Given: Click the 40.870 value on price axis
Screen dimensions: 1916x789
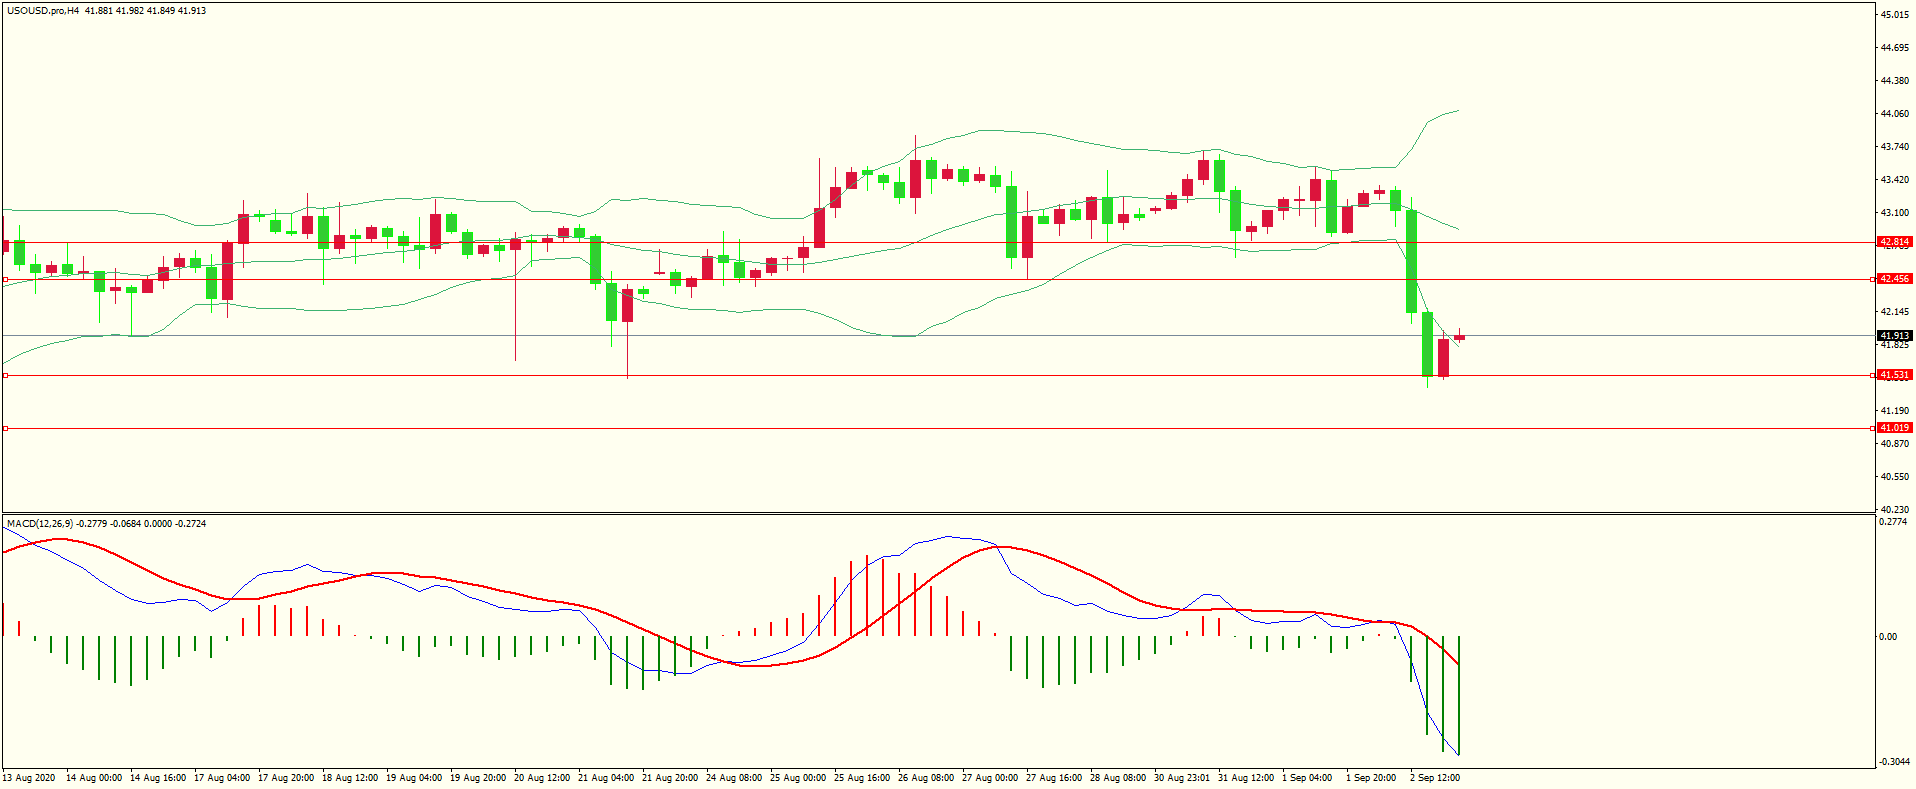Looking at the screenshot, I should point(1895,444).
